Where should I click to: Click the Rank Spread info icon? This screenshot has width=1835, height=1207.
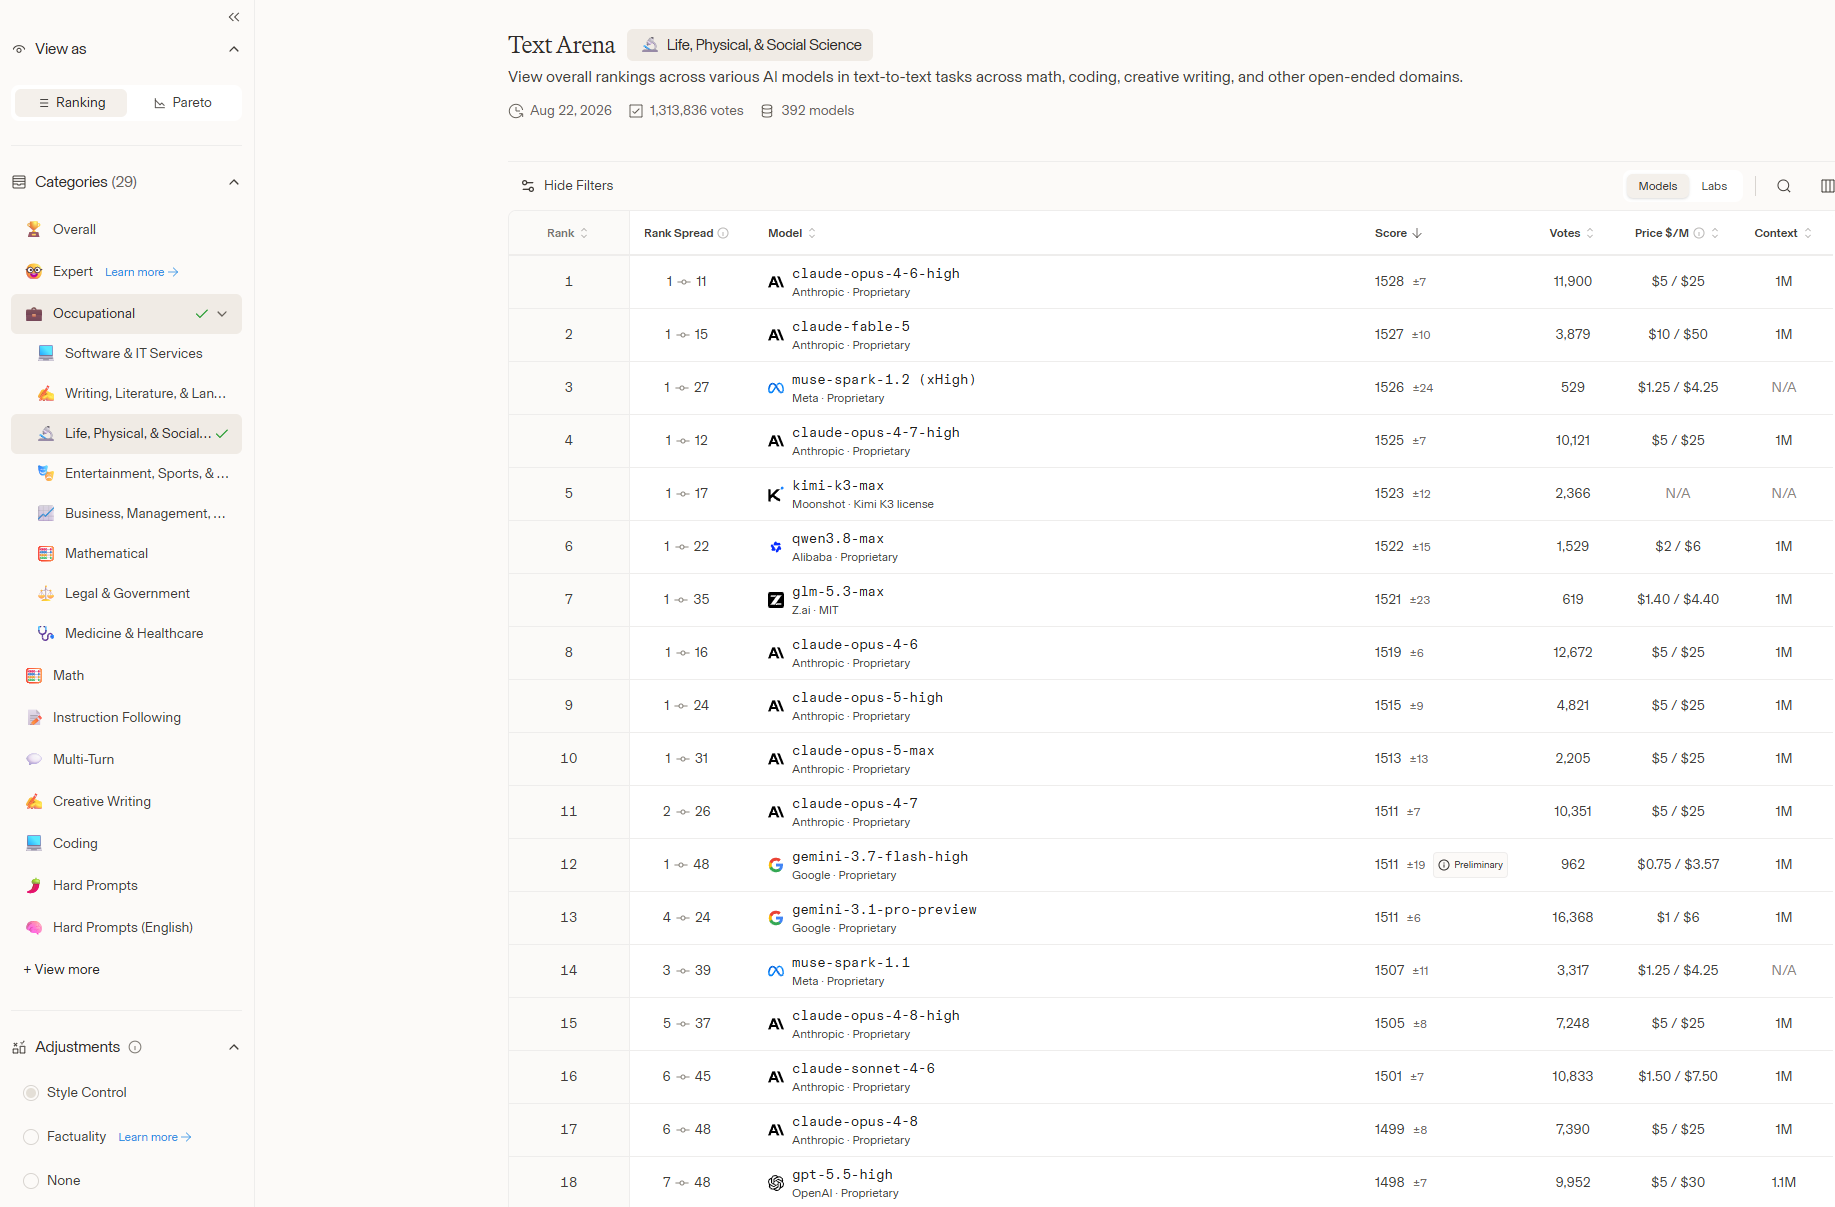click(723, 234)
